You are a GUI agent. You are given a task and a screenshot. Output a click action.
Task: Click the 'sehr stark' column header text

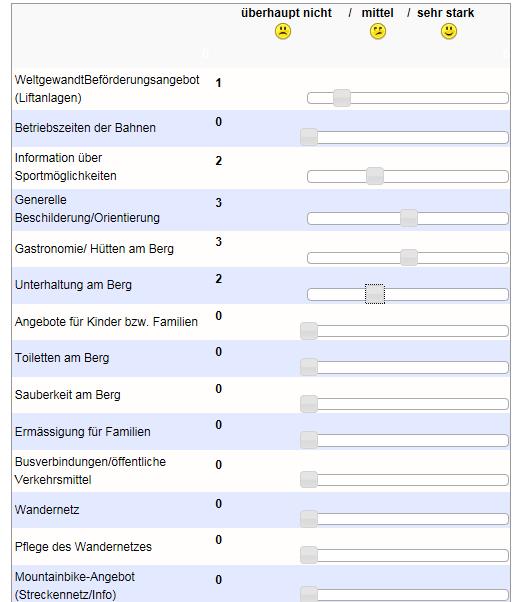pos(445,13)
